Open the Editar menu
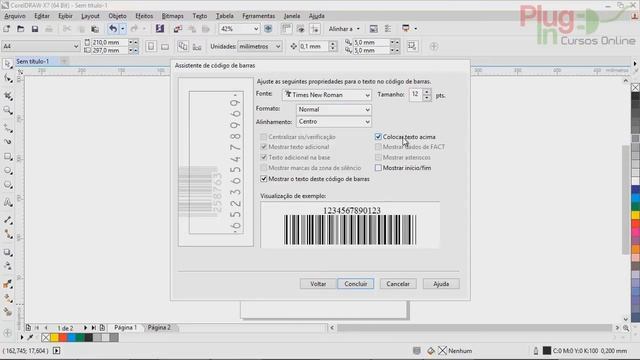Image resolution: width=640 pixels, height=360 pixels. 42,16
